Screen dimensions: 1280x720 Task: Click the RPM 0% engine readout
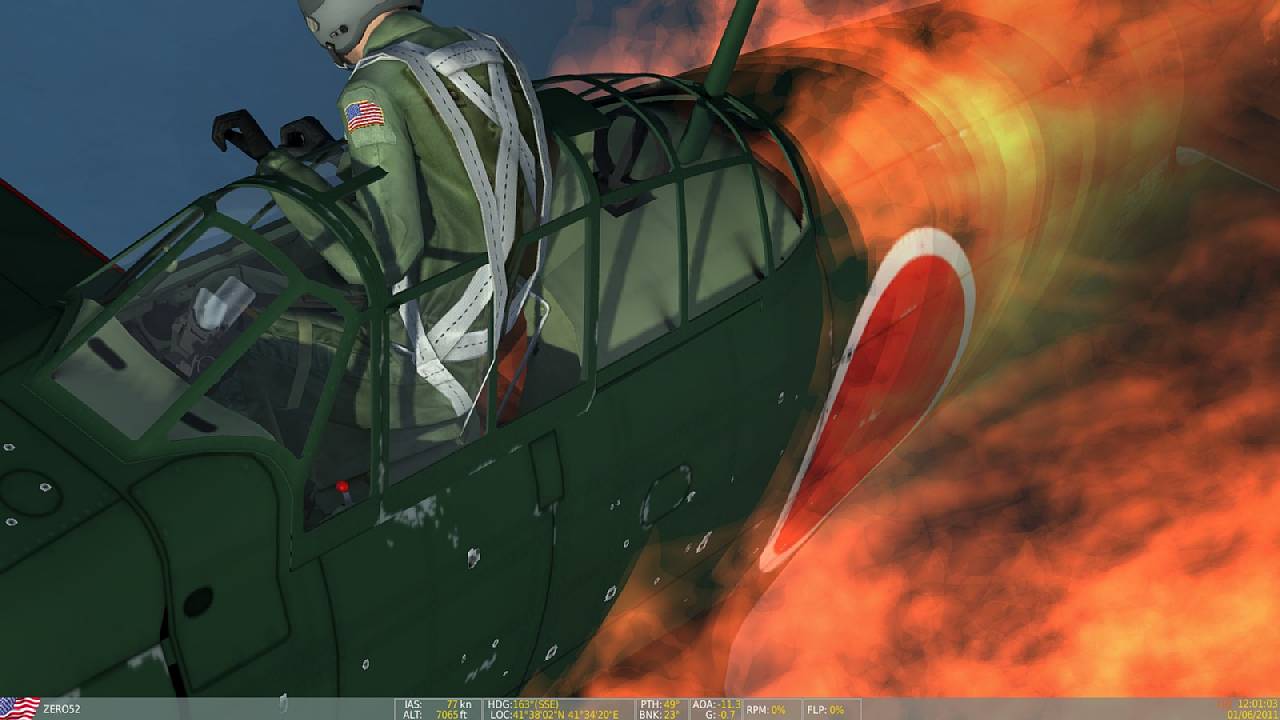click(x=766, y=709)
